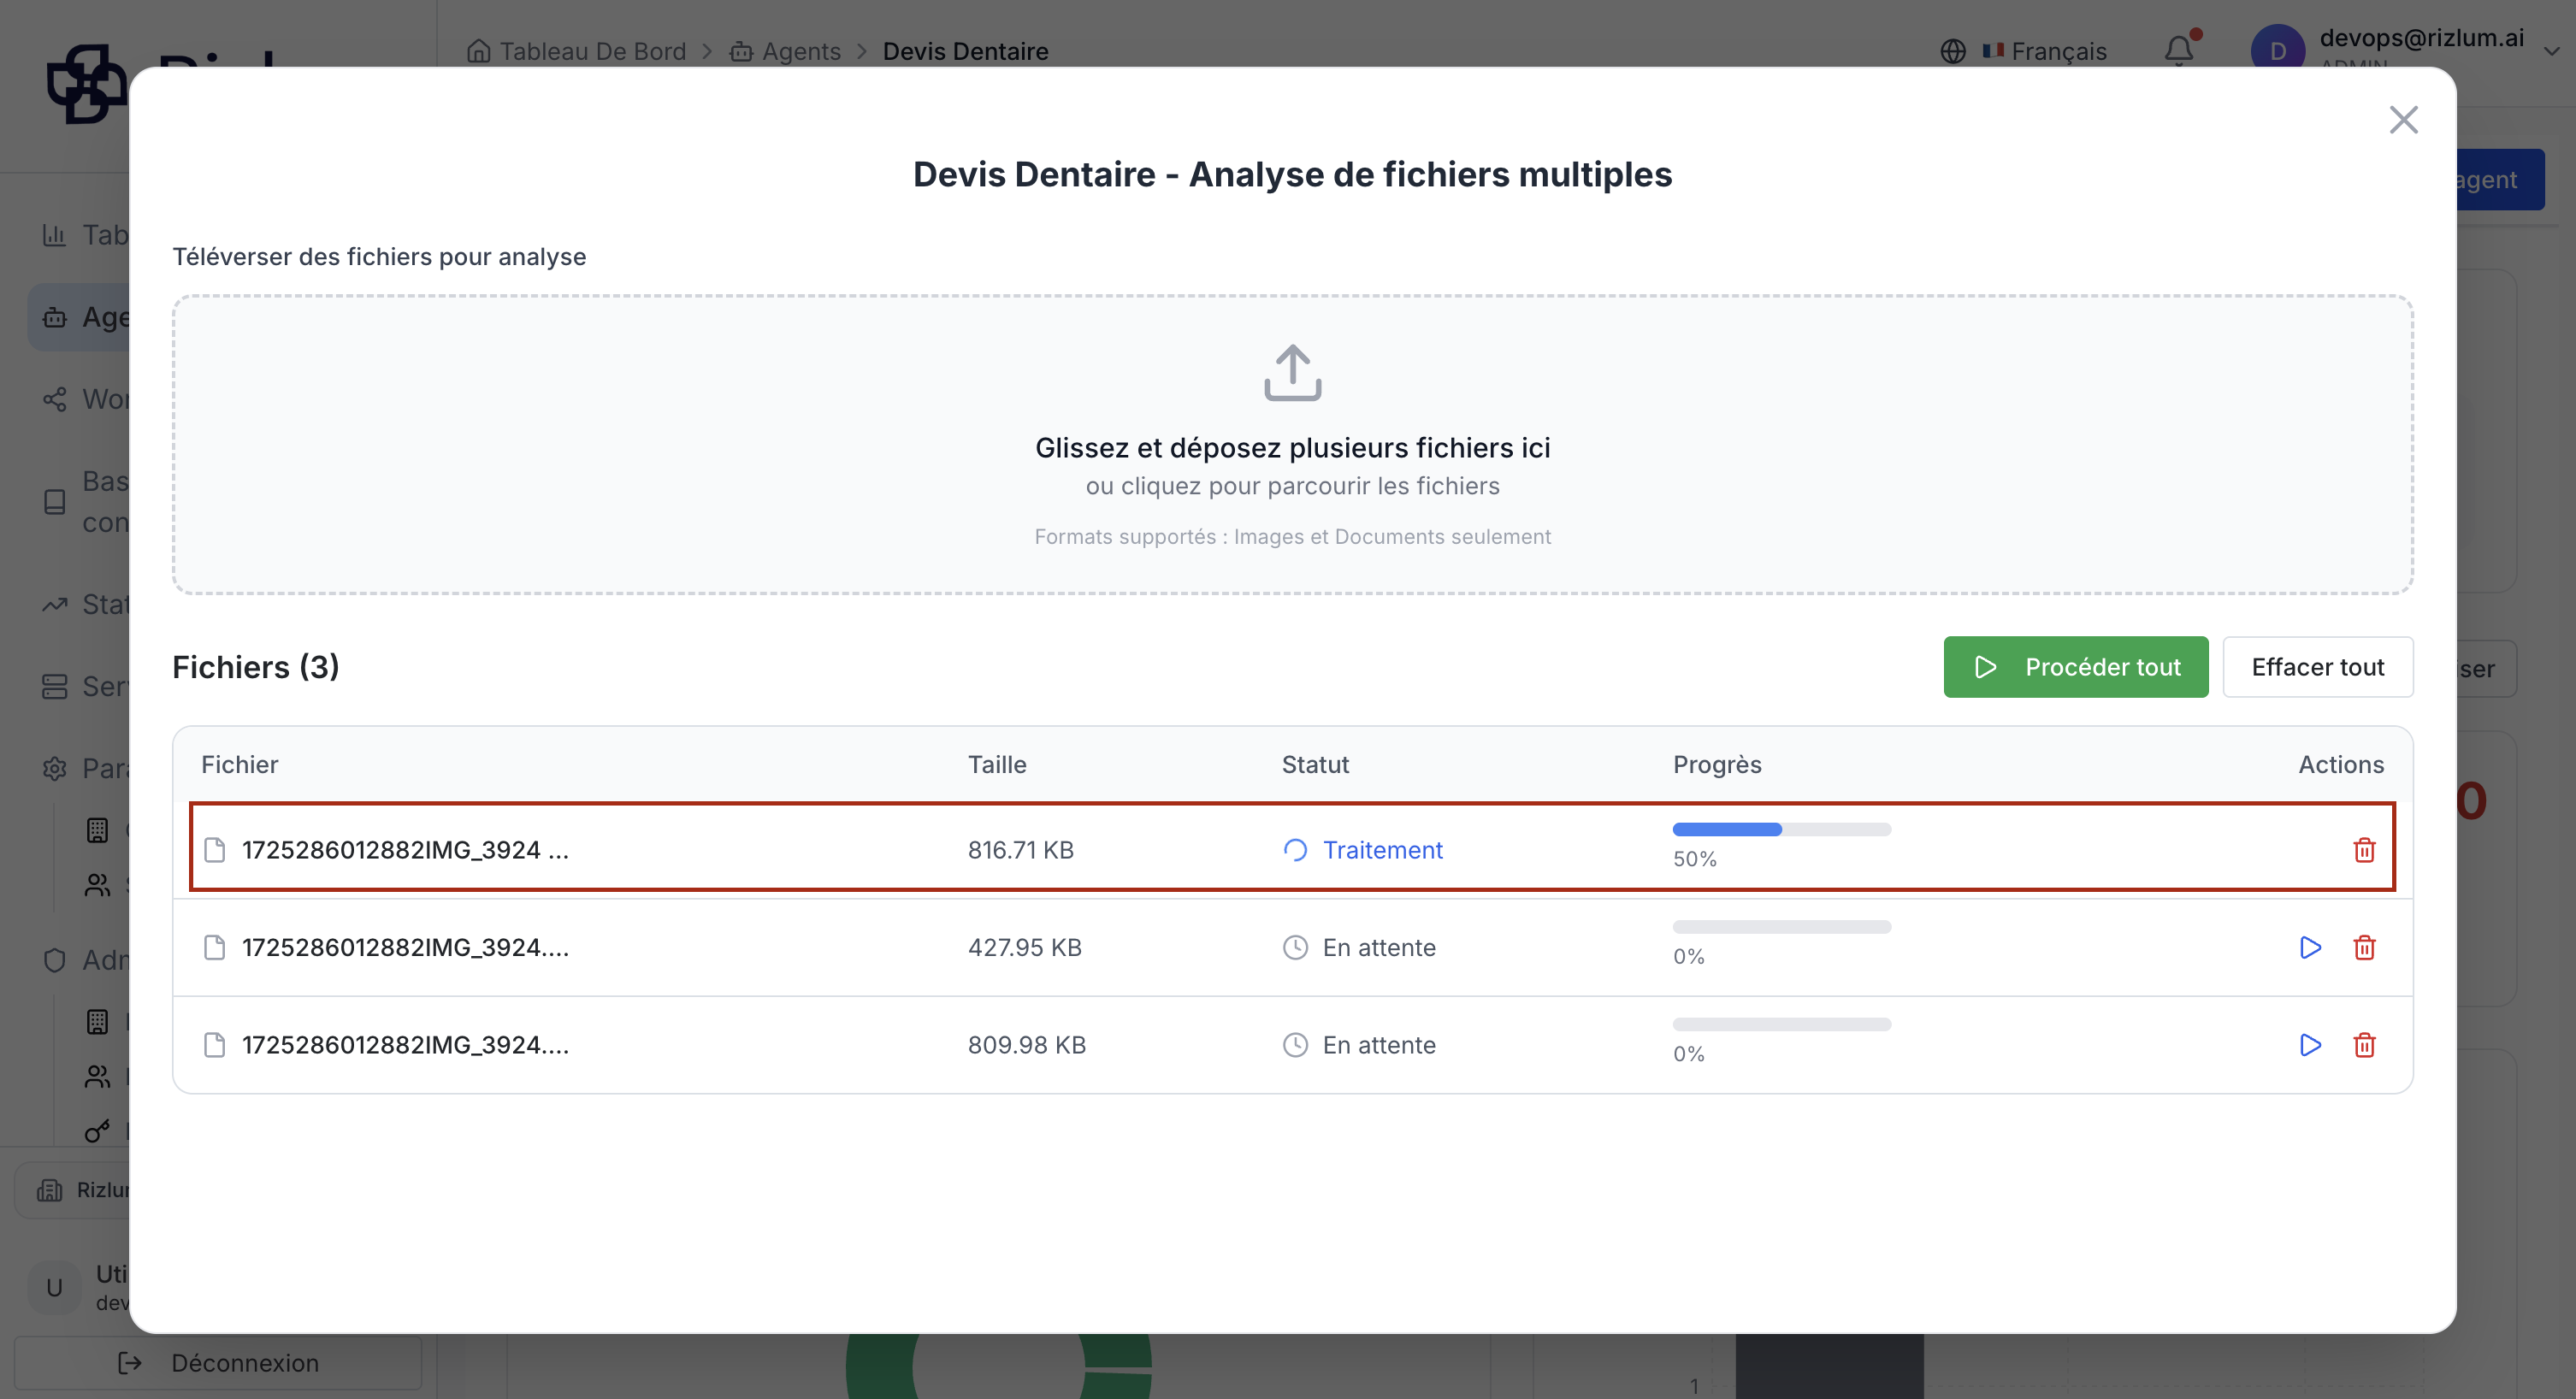This screenshot has height=1399, width=2576.
Task: Click the globe language icon
Action: (x=1953, y=51)
